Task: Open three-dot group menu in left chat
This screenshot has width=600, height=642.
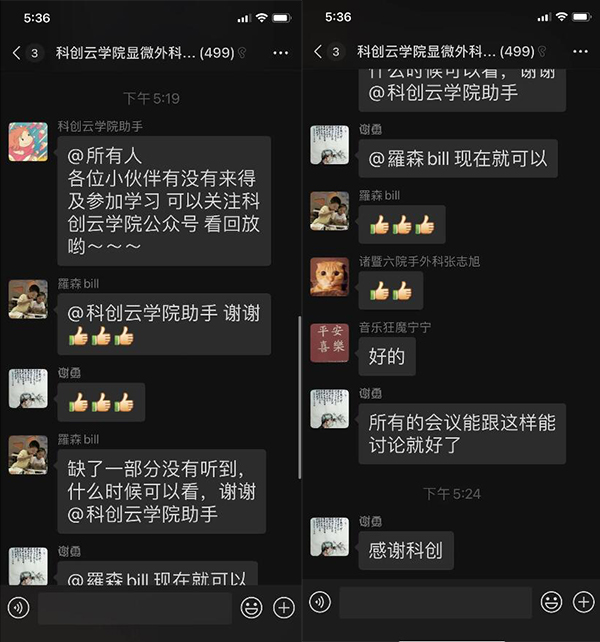Action: (281, 53)
